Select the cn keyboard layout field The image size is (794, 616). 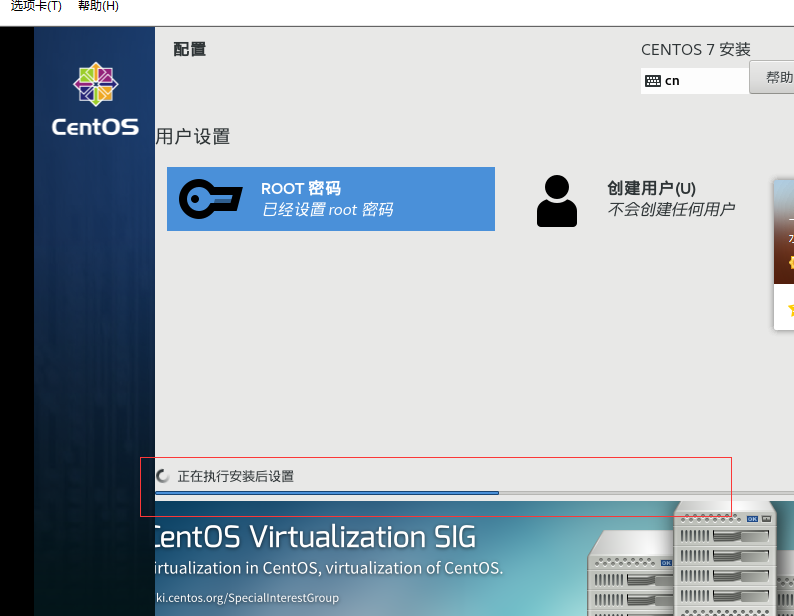tap(695, 81)
